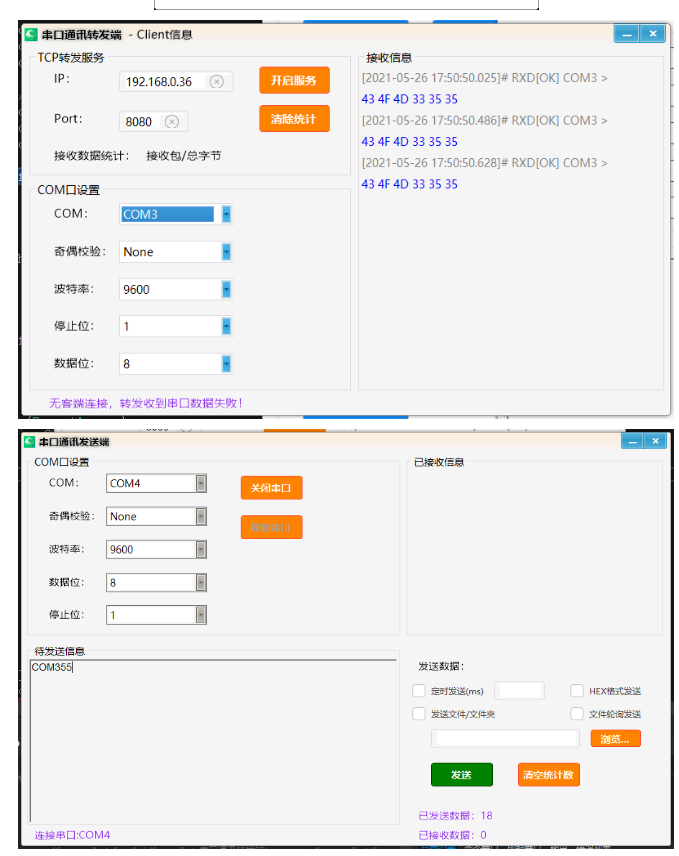679x856 pixels.
Task: Open the COM3 port dropdown in the forwarder window
Action: click(227, 214)
